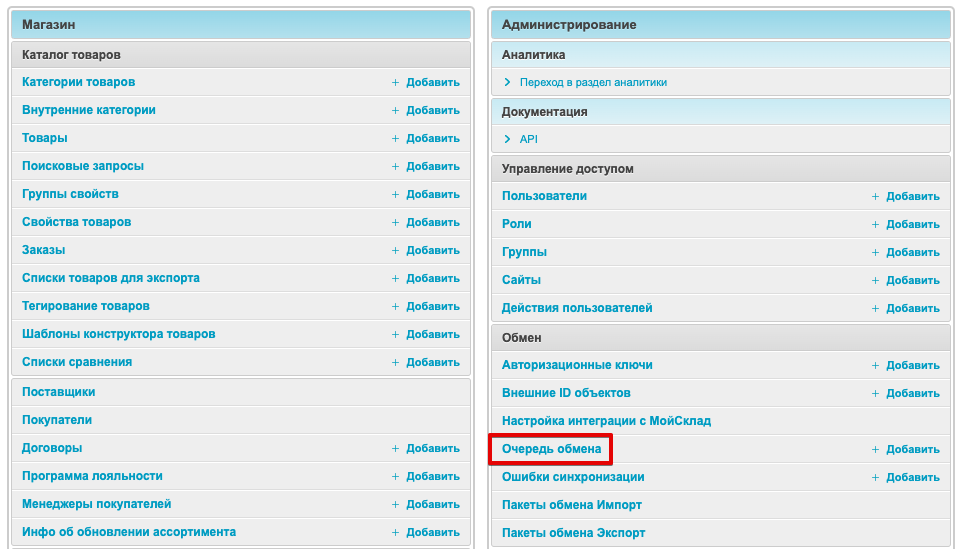Click Добавить next to Категории товаров
Viewport: 964px width, 549px height.
[432, 82]
